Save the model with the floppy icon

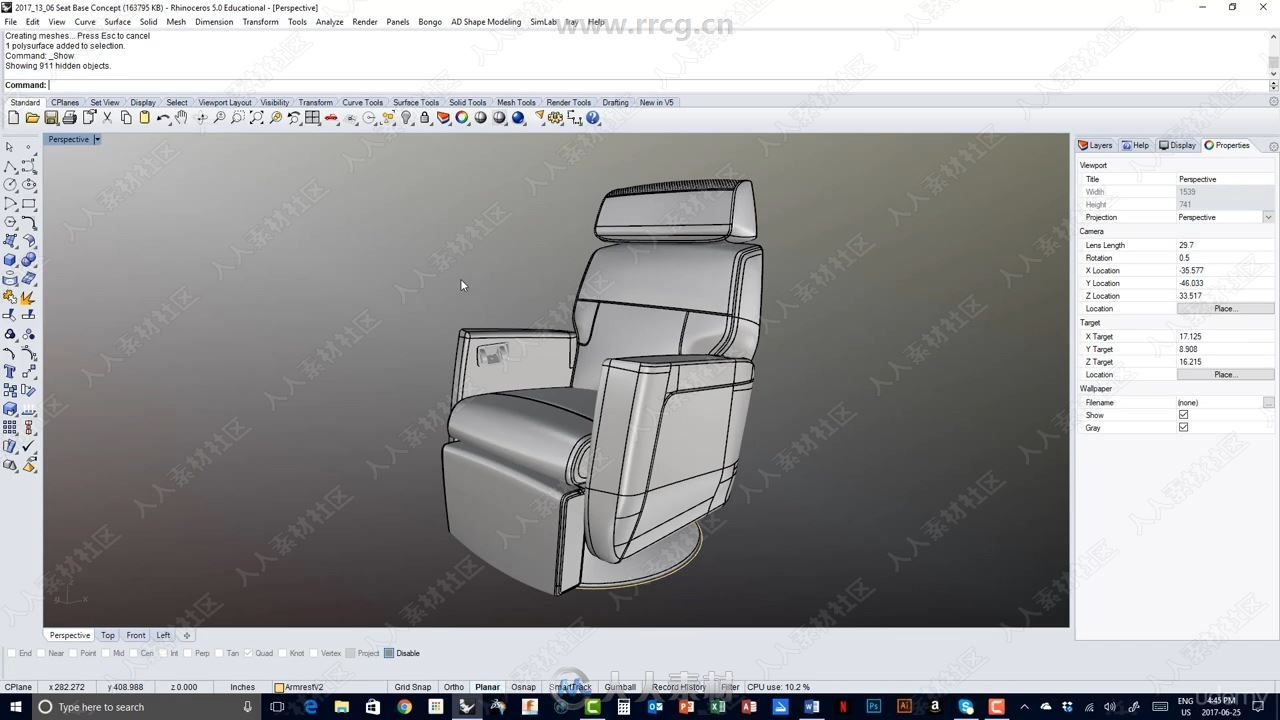(x=51, y=118)
